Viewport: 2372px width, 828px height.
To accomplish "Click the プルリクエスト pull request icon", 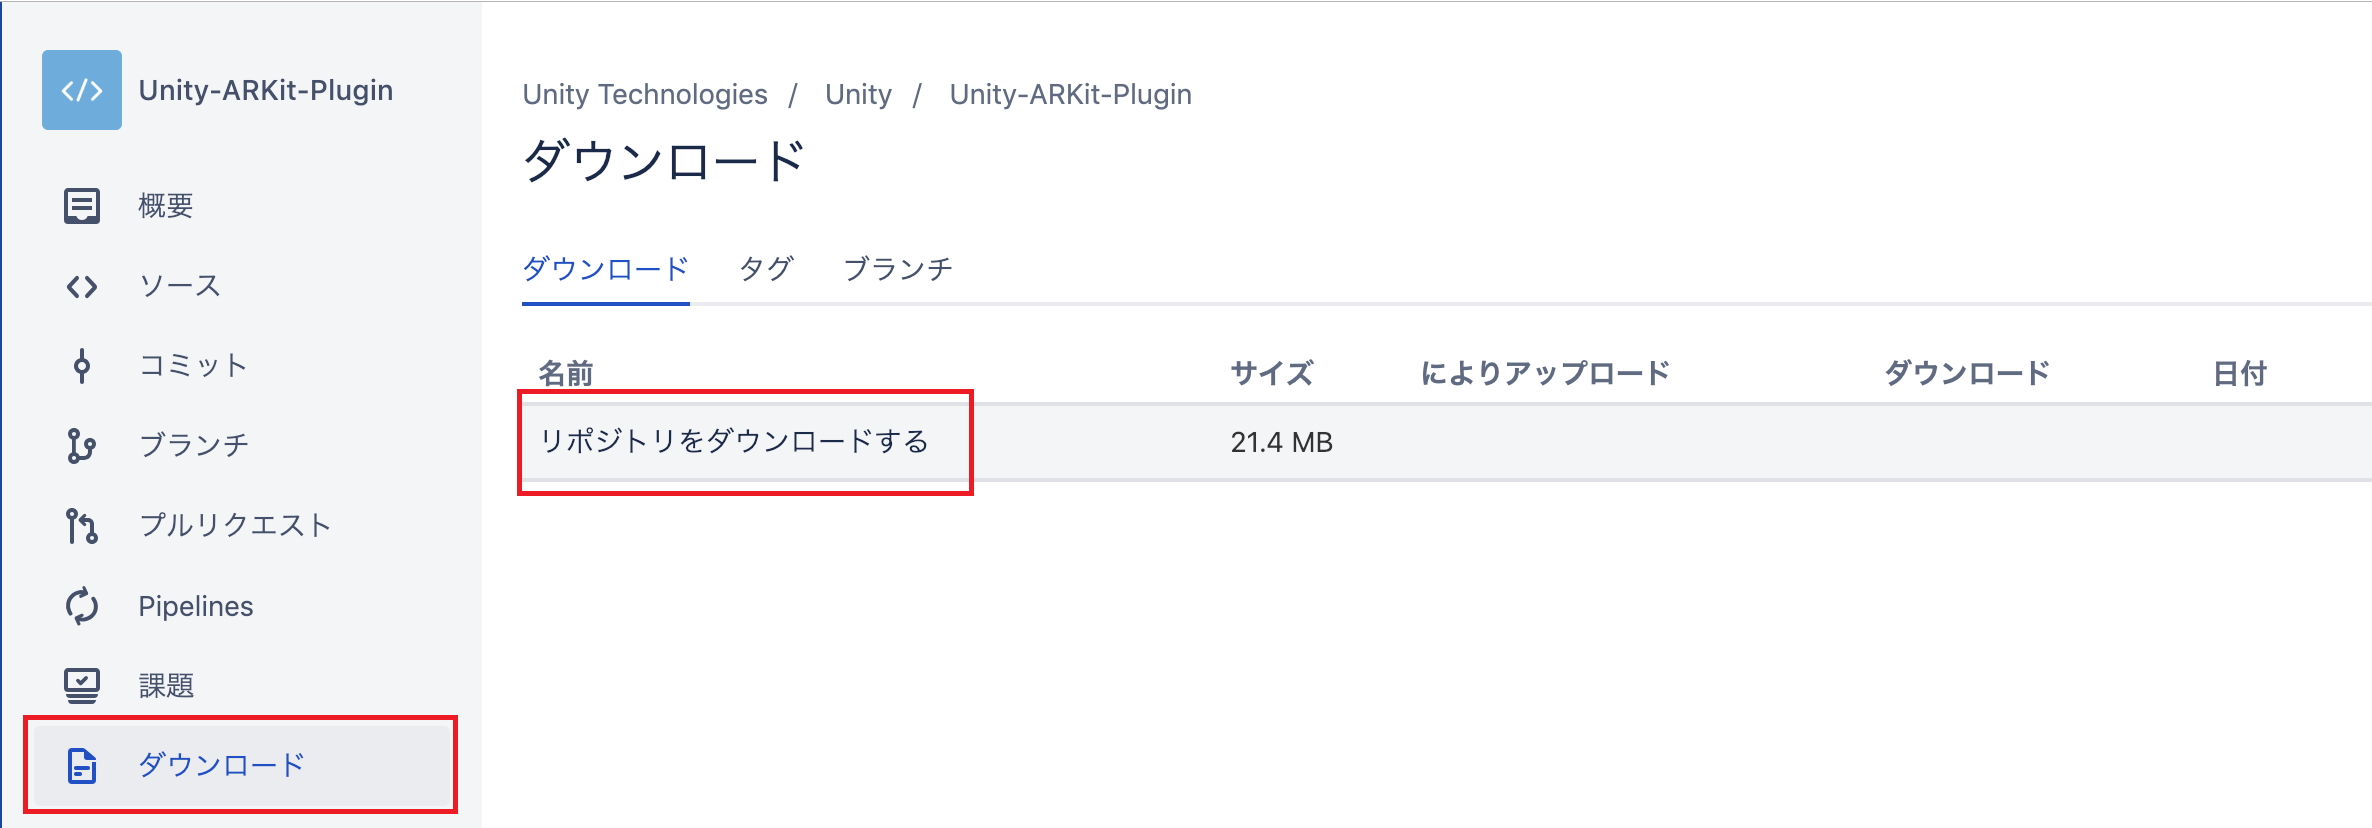I will tap(82, 526).
